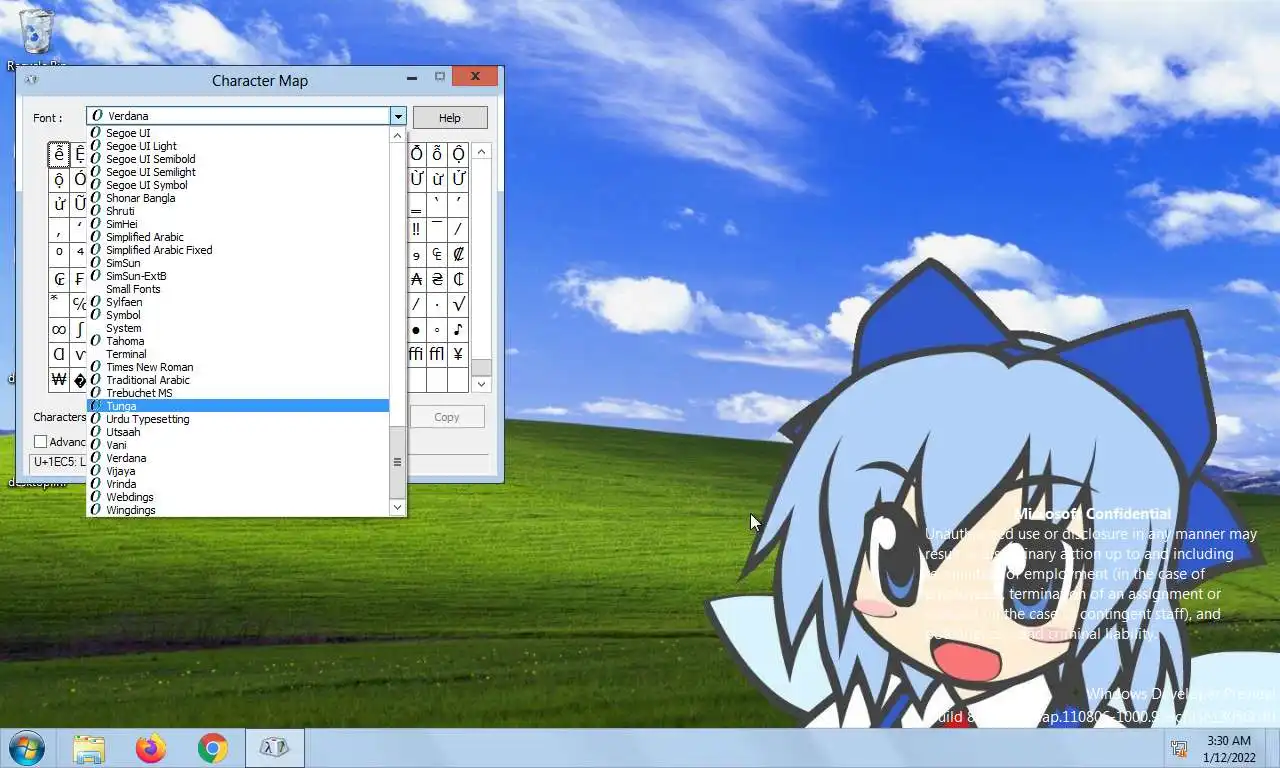Select the double exclamation ‼ character cell
The height and width of the screenshot is (768, 1280).
pyautogui.click(x=416, y=229)
